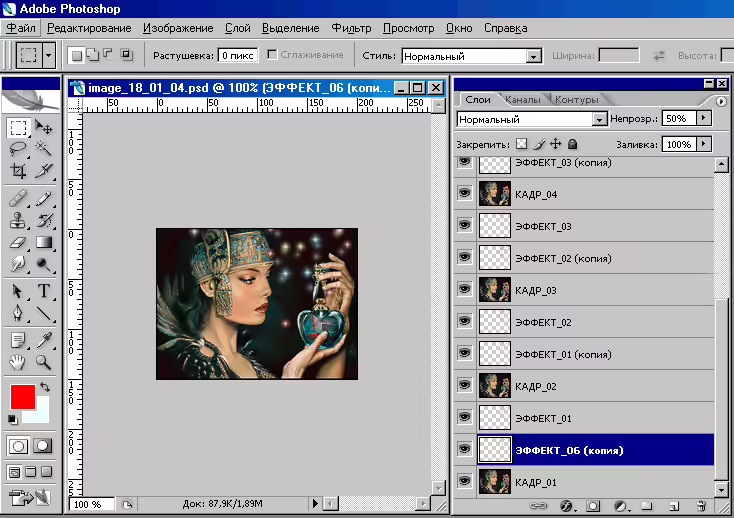Select the Type tool

click(44, 291)
